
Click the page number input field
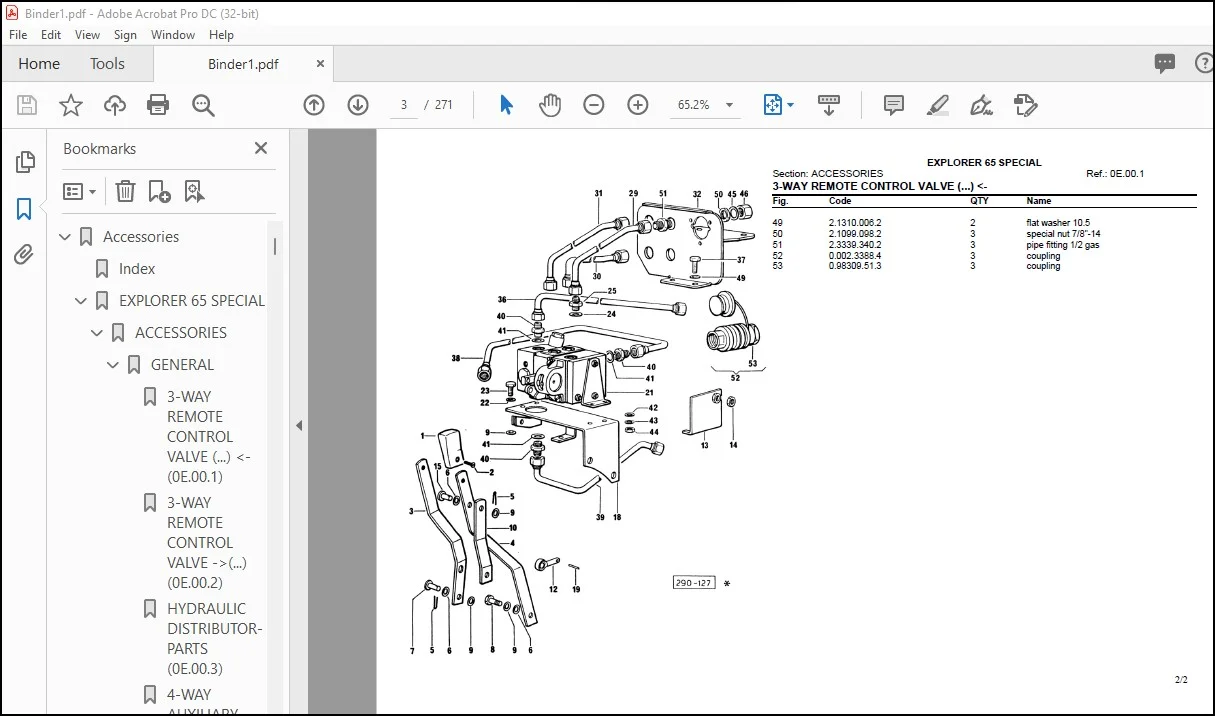[404, 105]
